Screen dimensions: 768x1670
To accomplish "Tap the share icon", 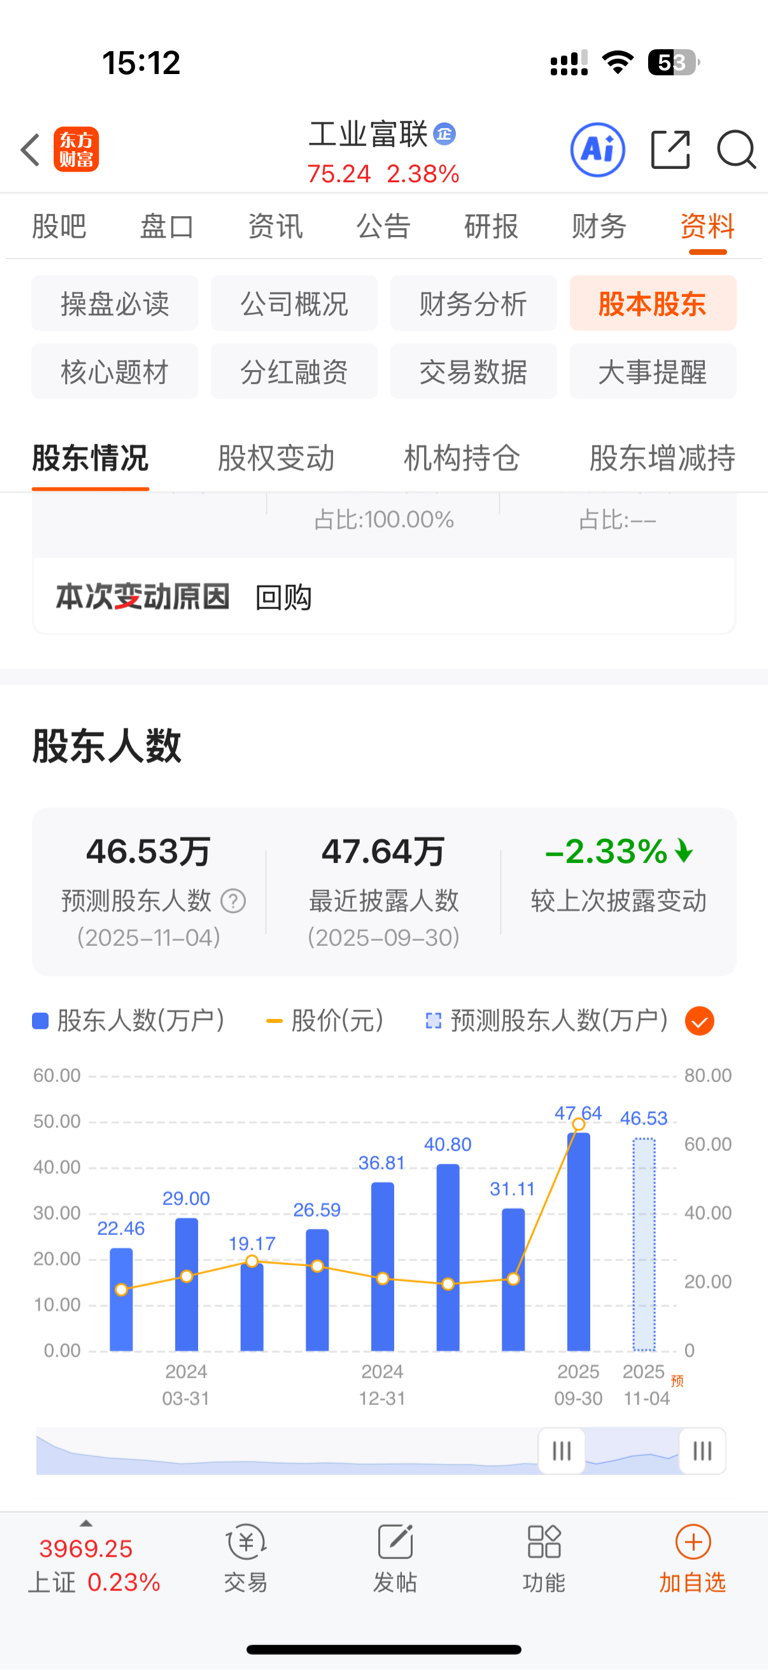I will click(670, 150).
